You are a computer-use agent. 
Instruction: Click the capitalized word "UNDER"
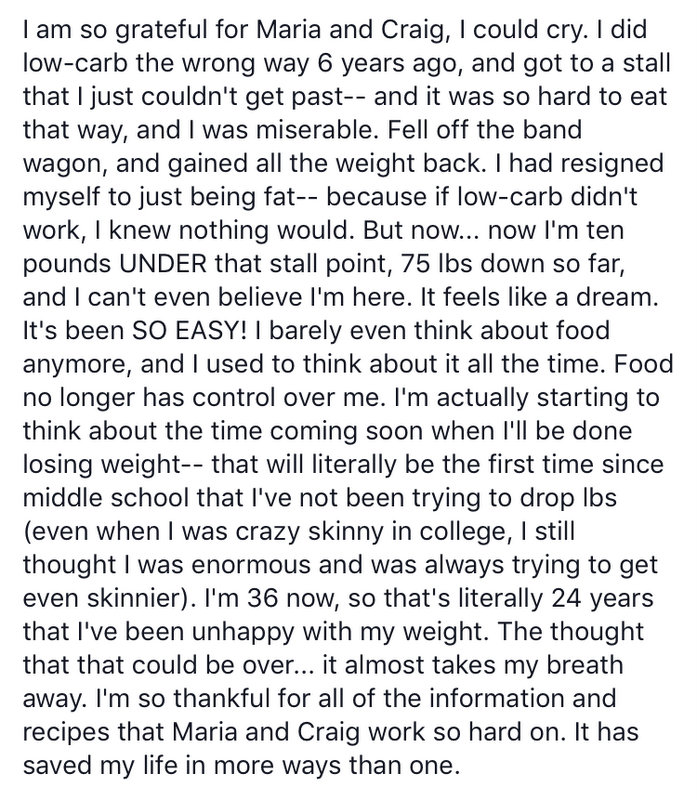[163, 264]
